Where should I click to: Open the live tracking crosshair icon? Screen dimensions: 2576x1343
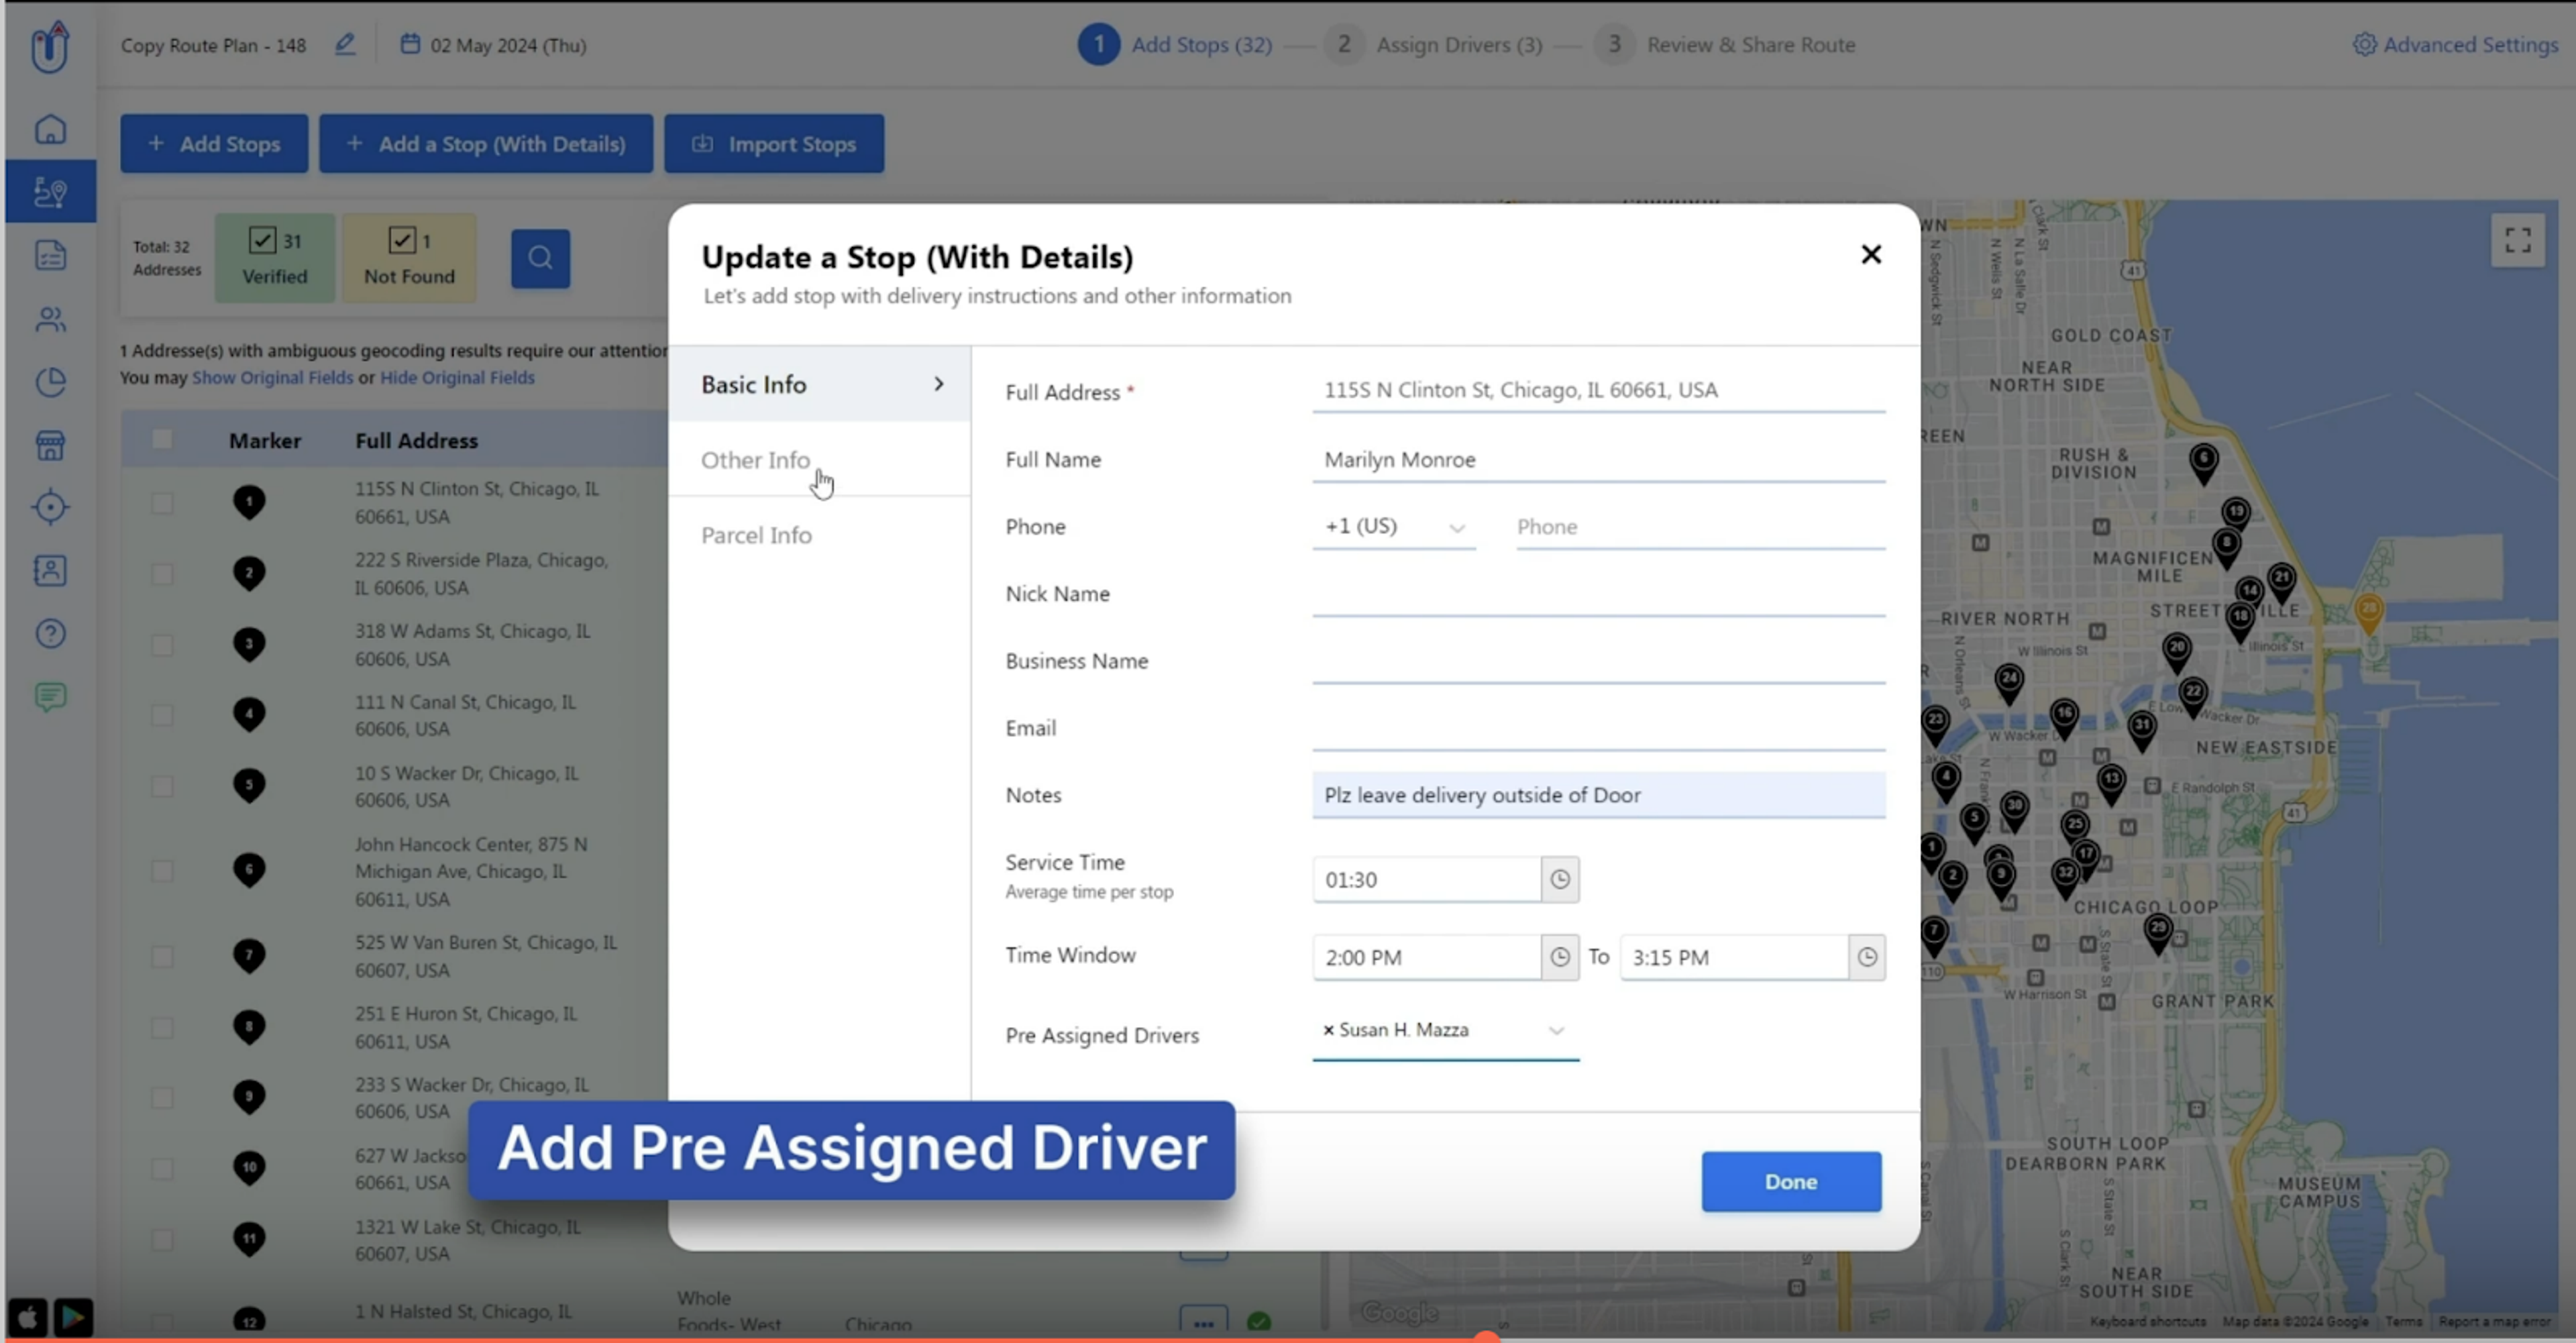[51, 508]
